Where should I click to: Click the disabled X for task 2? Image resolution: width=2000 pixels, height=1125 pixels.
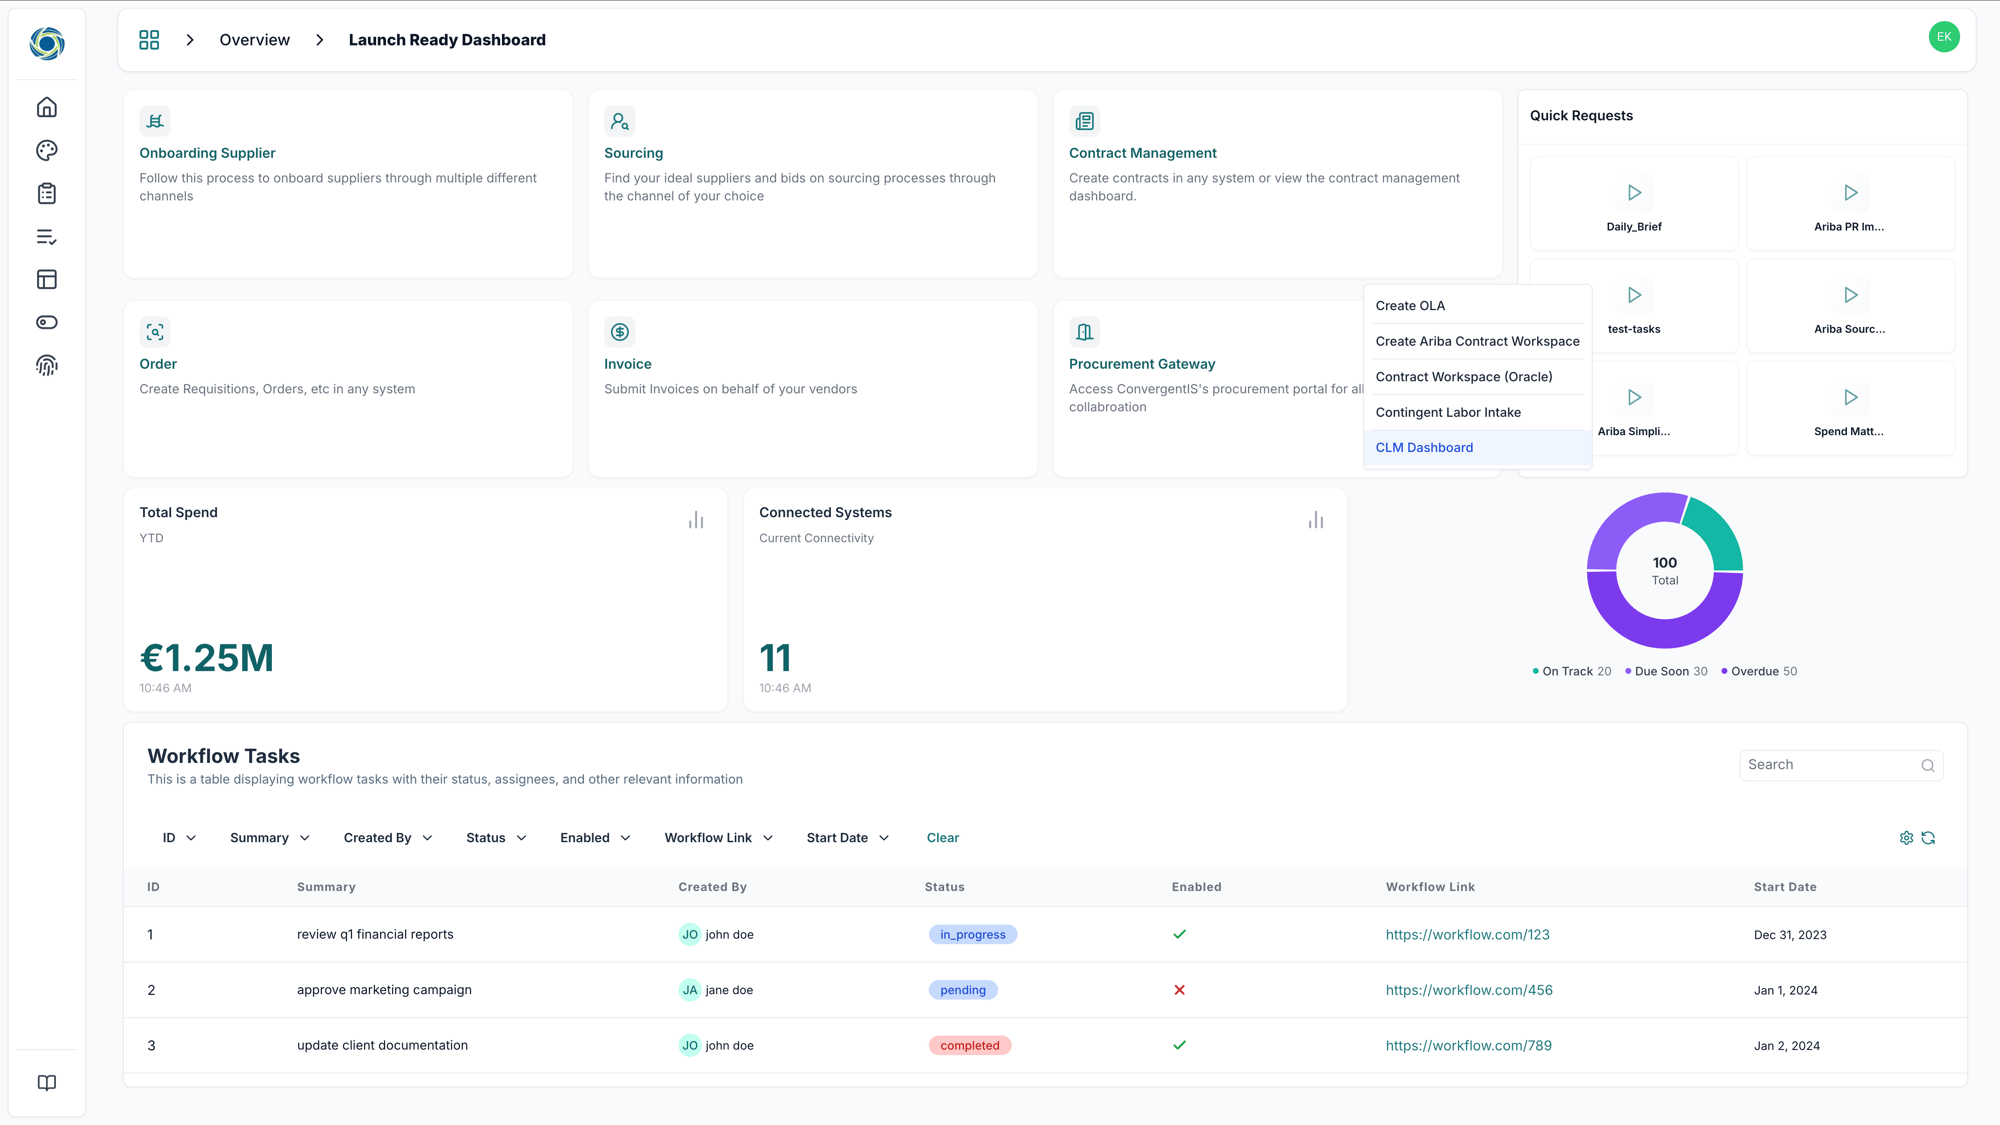click(x=1180, y=990)
